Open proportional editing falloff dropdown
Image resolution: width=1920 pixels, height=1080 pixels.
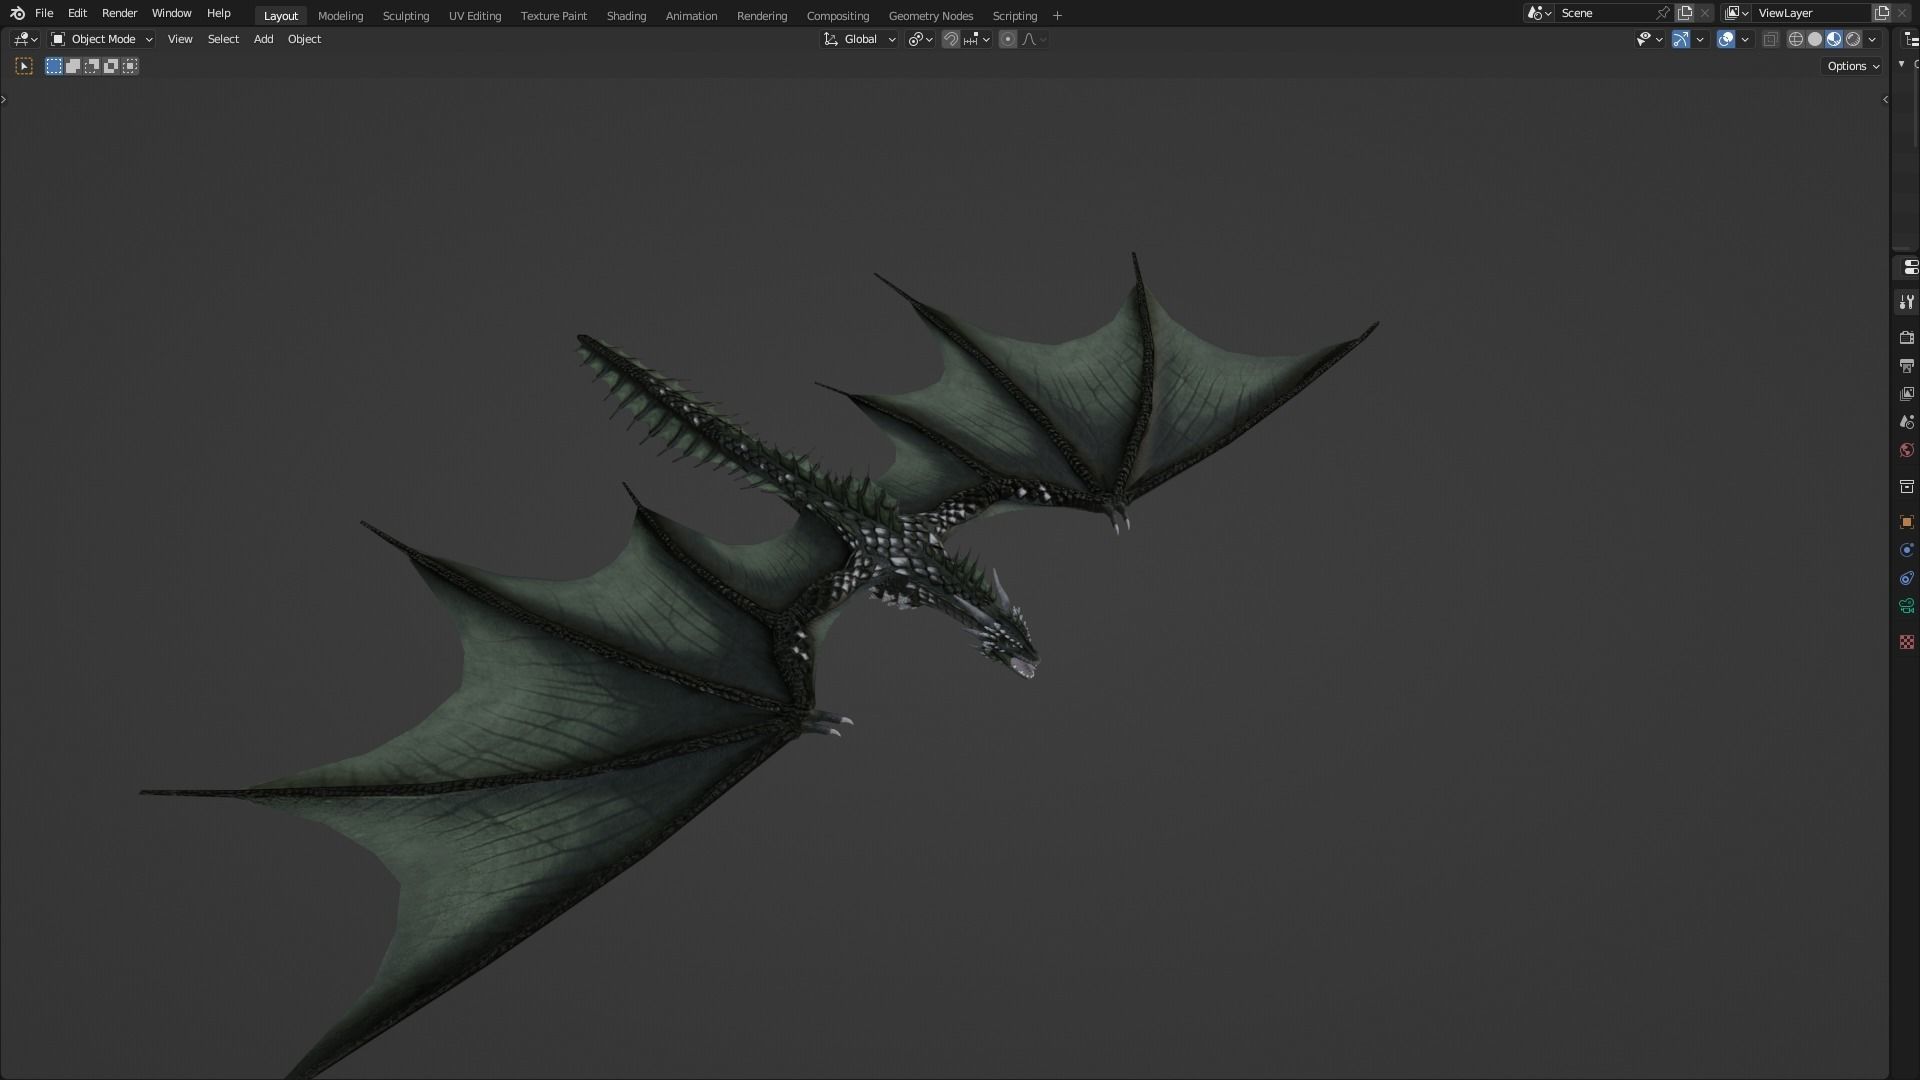[x=1034, y=39]
